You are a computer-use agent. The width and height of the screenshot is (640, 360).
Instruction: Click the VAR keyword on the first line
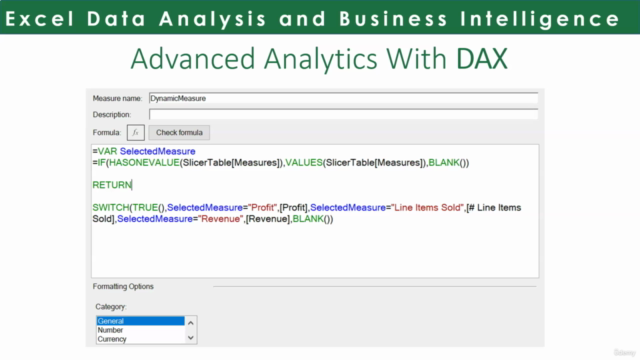pos(107,151)
